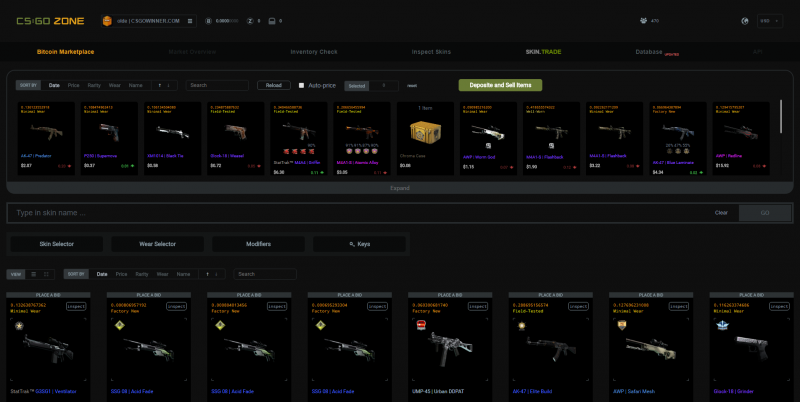Focus the market listings Search field
Image resolution: width=800 pixels, height=402 pixels.
point(265,274)
